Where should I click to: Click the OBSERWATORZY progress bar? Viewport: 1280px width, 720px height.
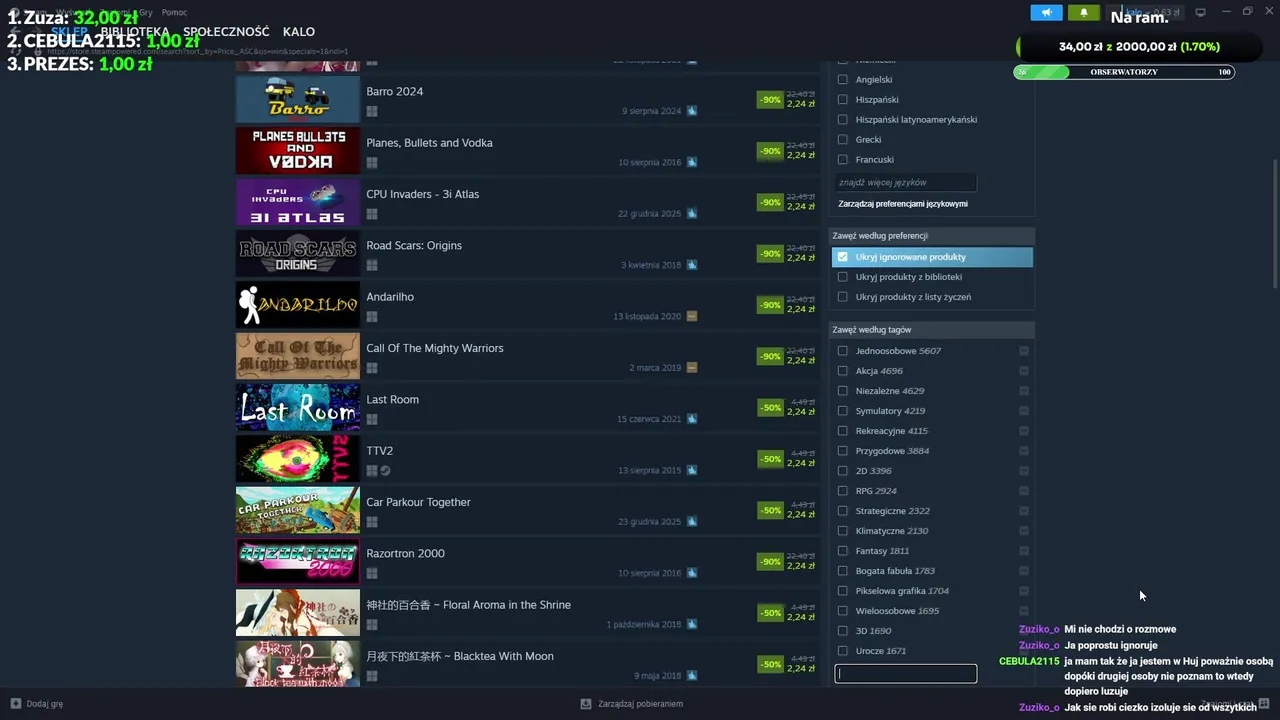coord(1124,72)
